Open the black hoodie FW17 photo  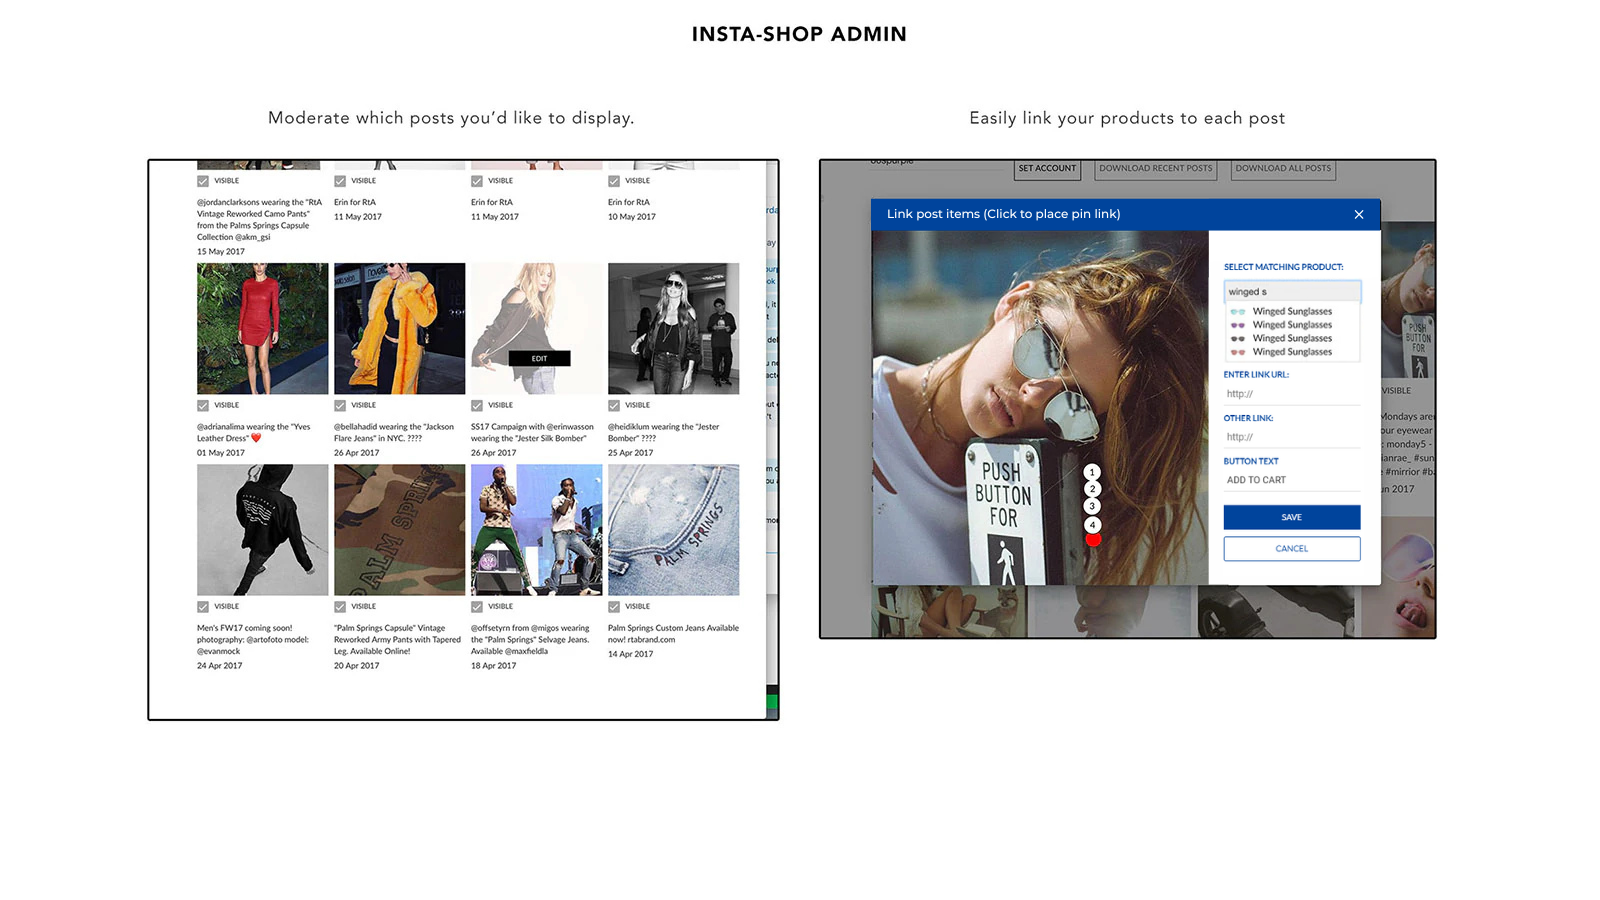(262, 530)
